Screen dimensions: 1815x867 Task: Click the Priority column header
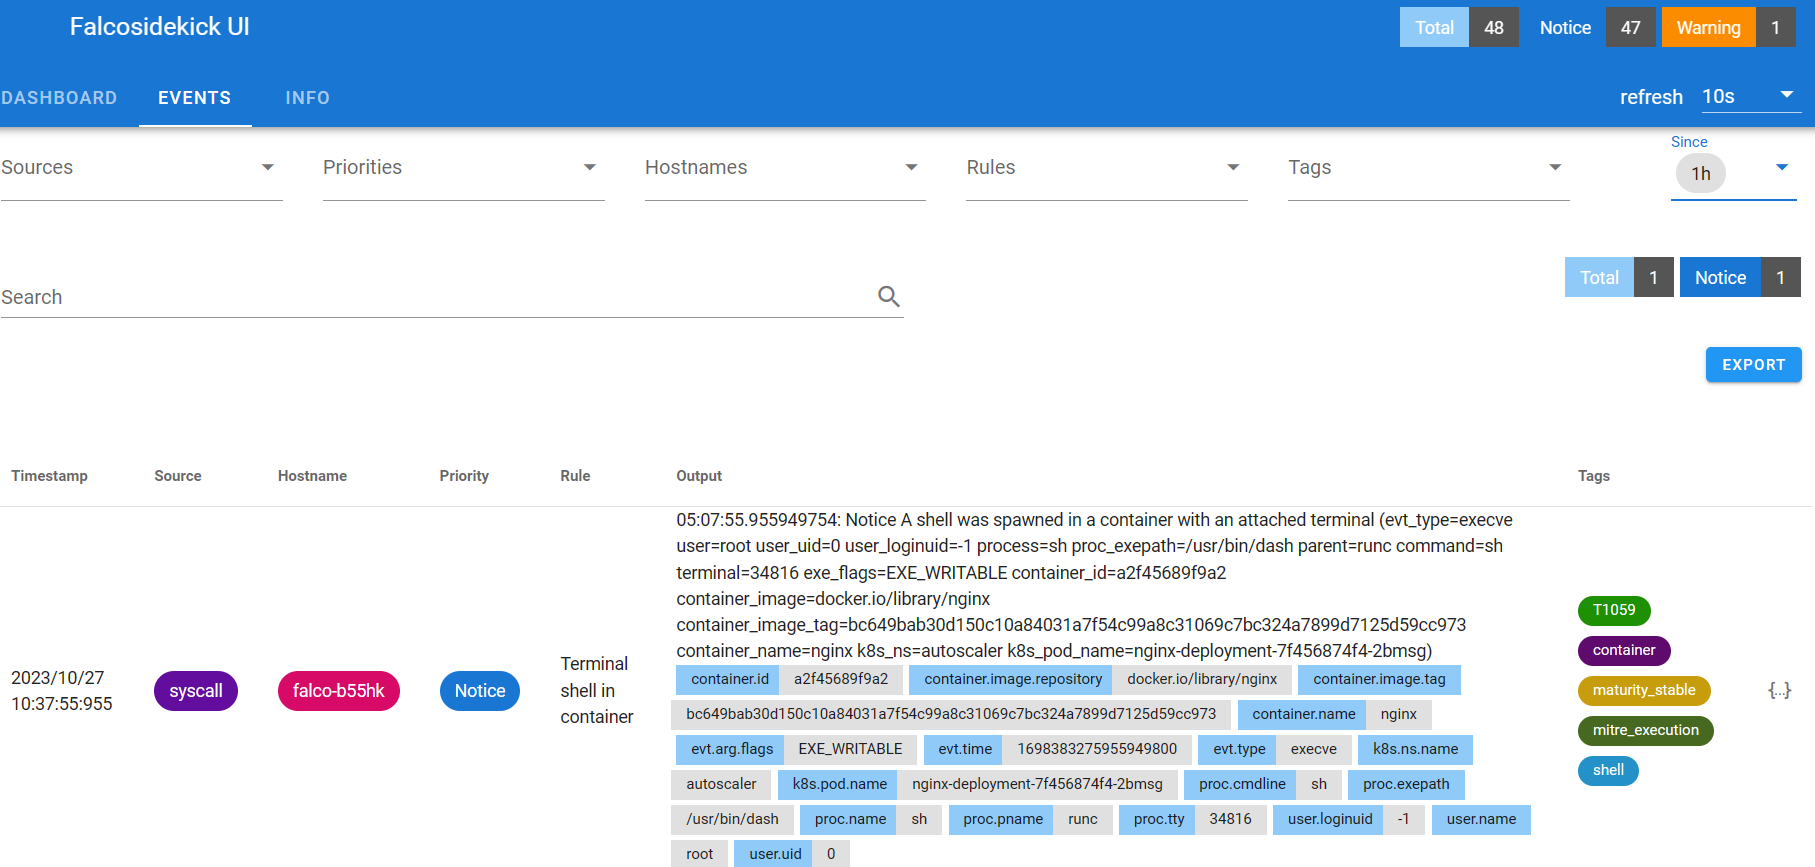[464, 476]
